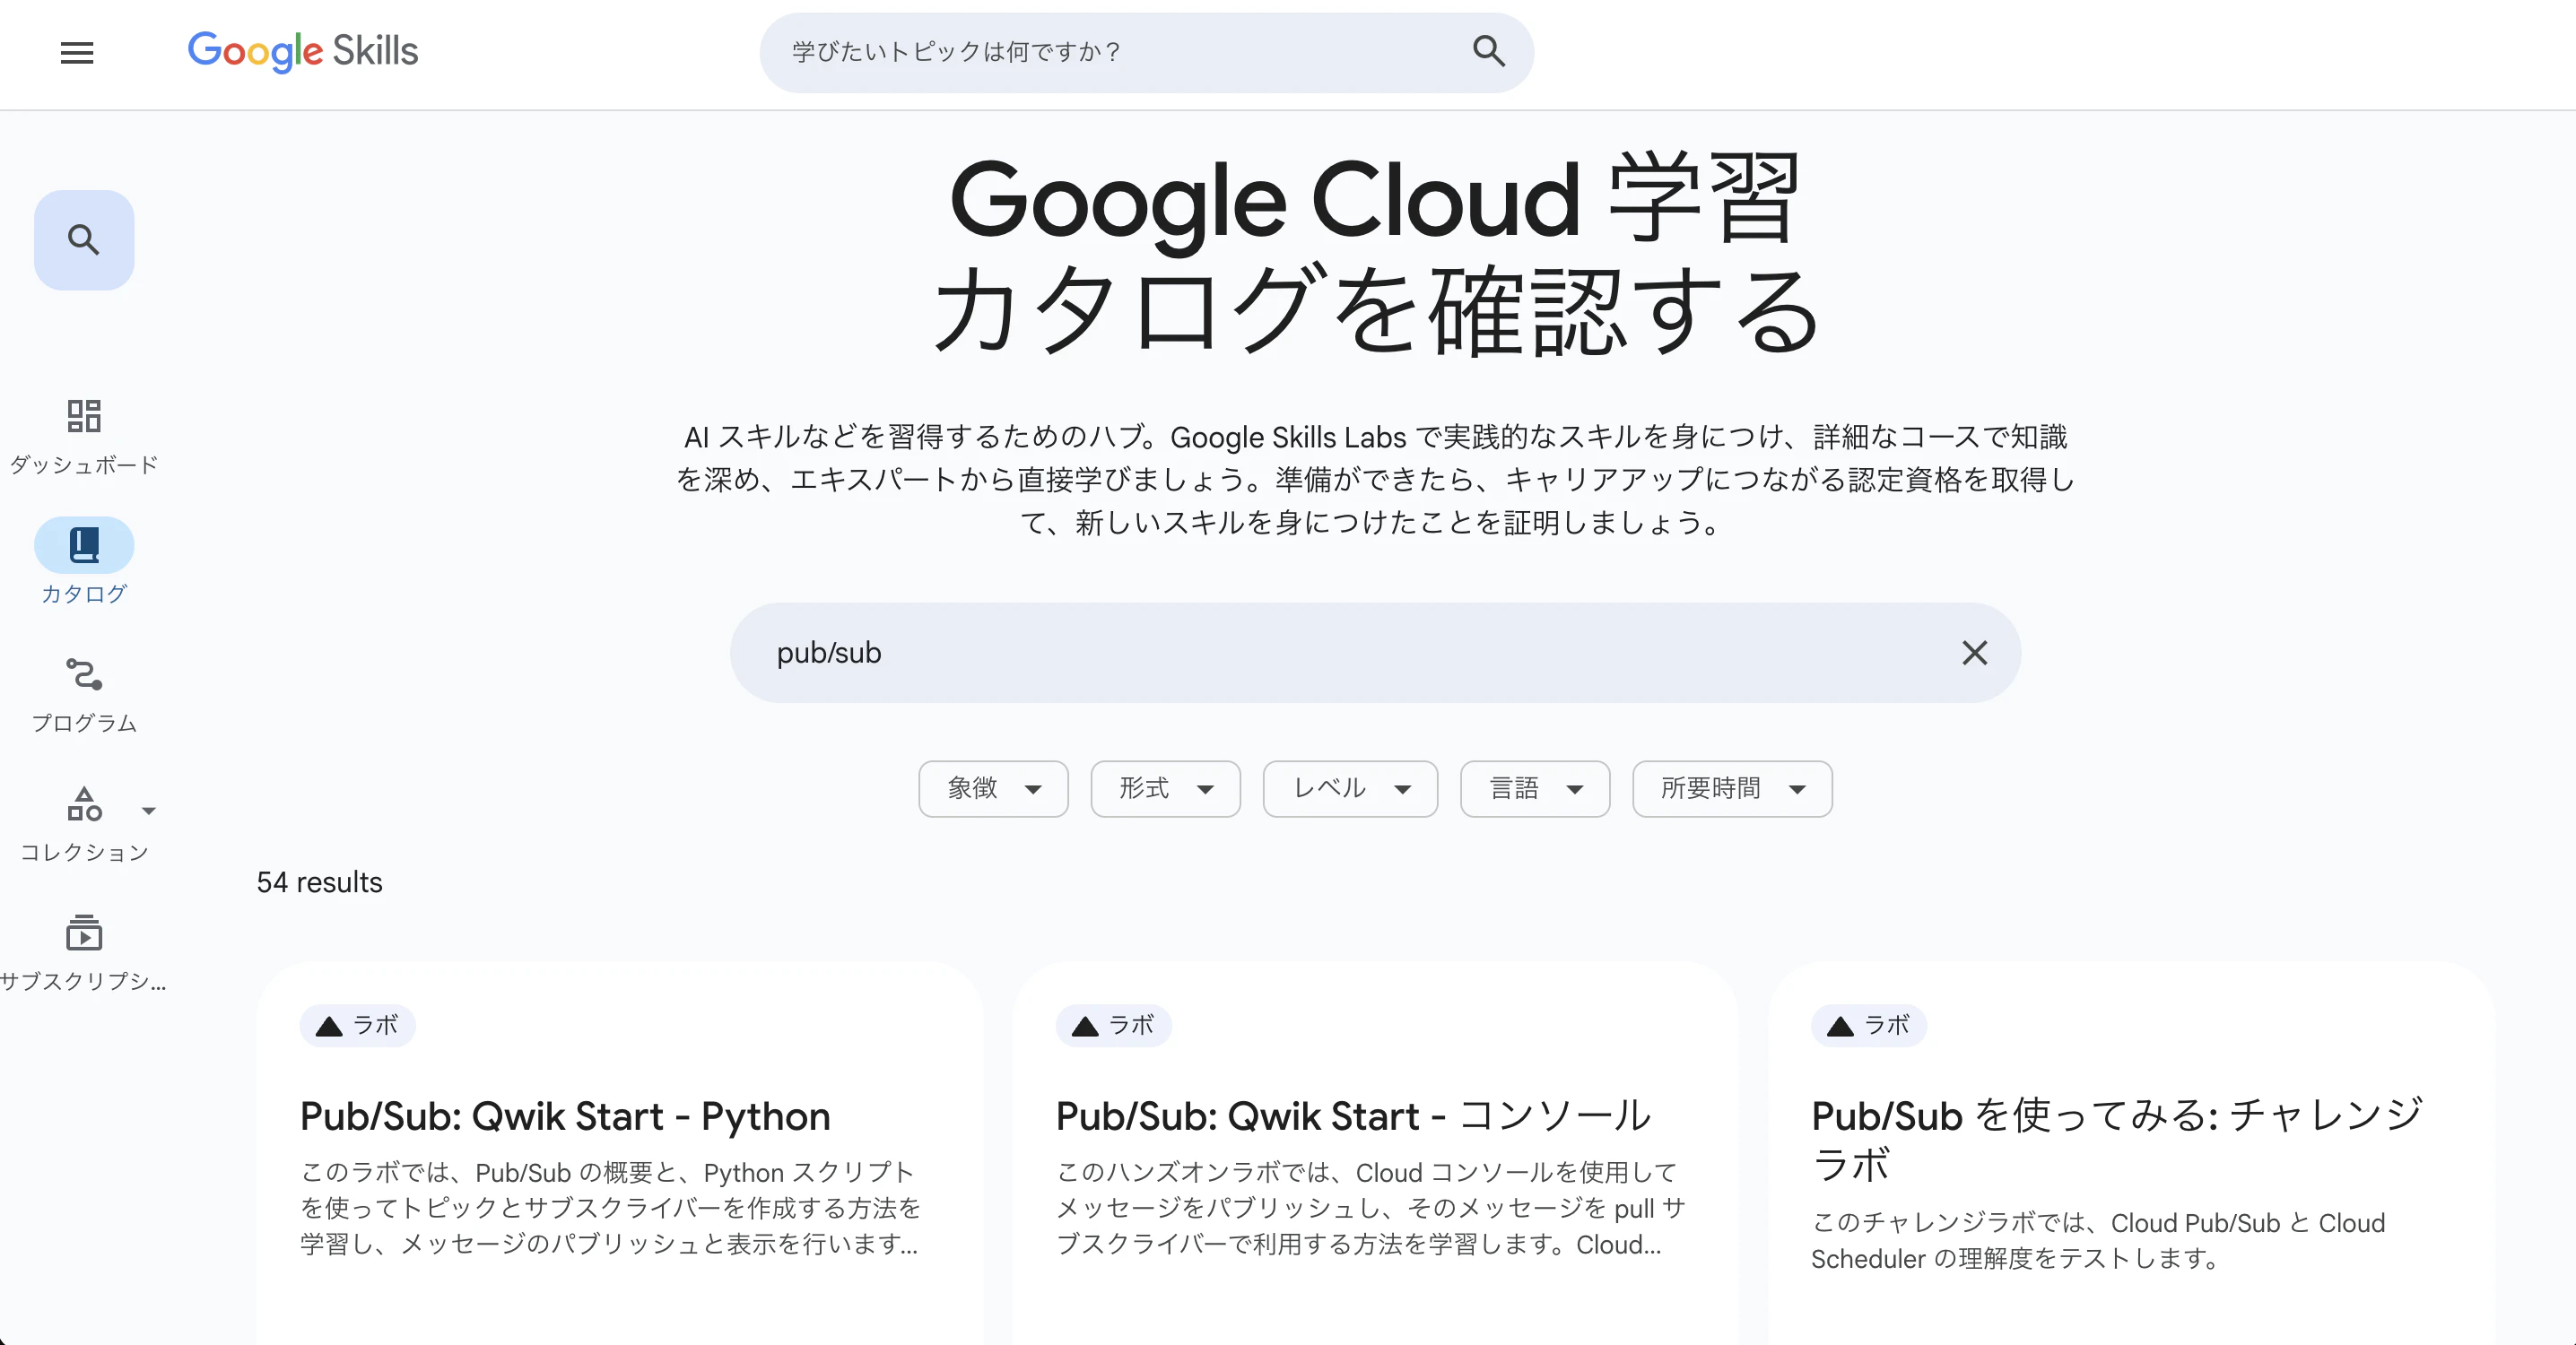Click the コンソール lab description text

[1370, 1208]
